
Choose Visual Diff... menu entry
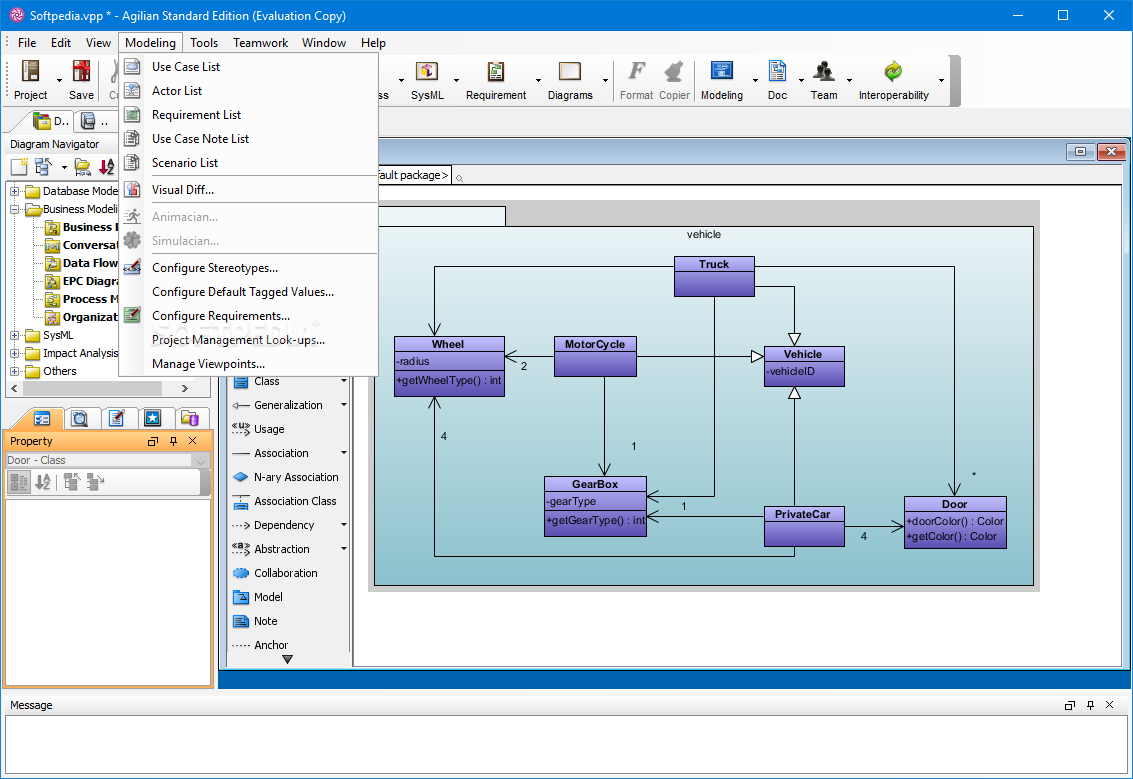249,189
